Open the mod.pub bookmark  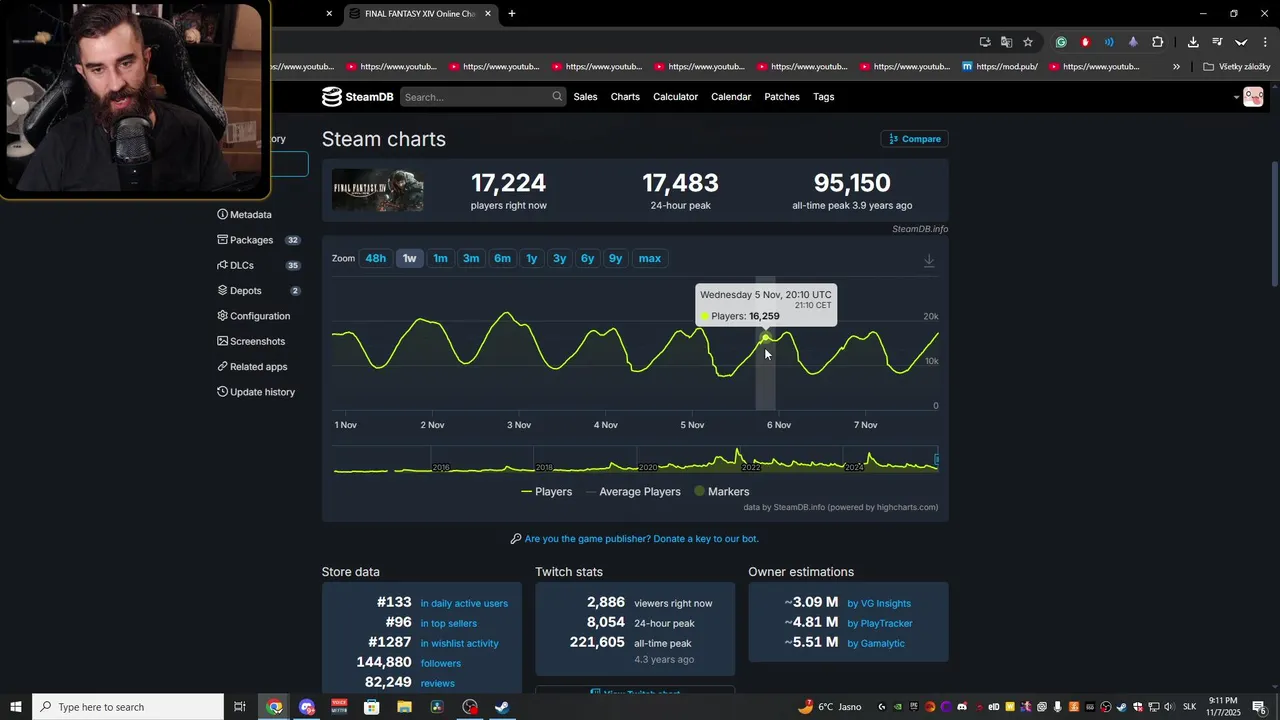[x=1000, y=67]
